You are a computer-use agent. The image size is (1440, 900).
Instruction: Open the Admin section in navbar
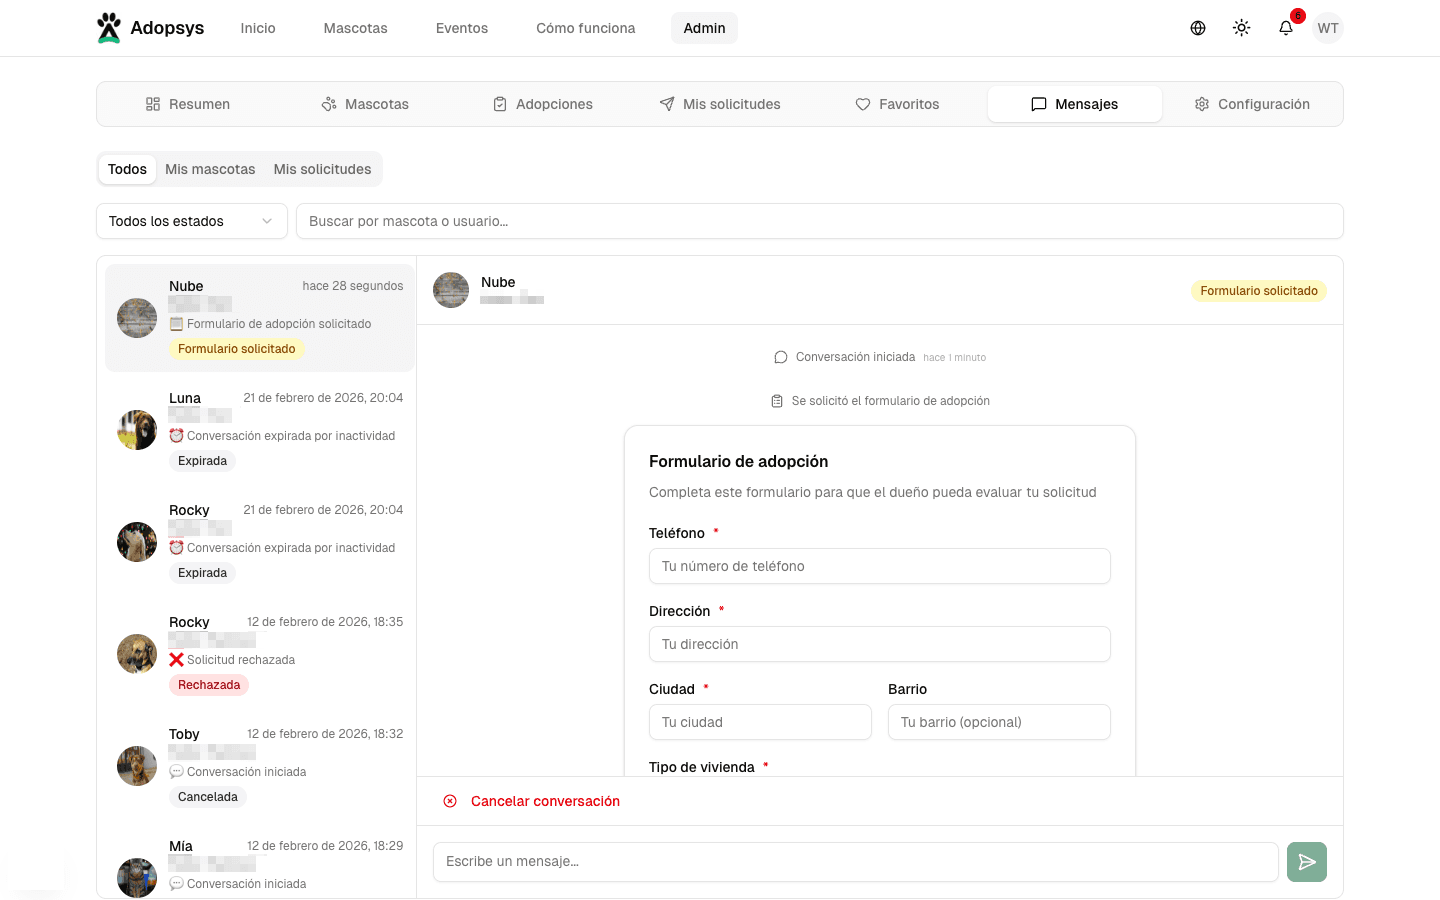(x=704, y=28)
